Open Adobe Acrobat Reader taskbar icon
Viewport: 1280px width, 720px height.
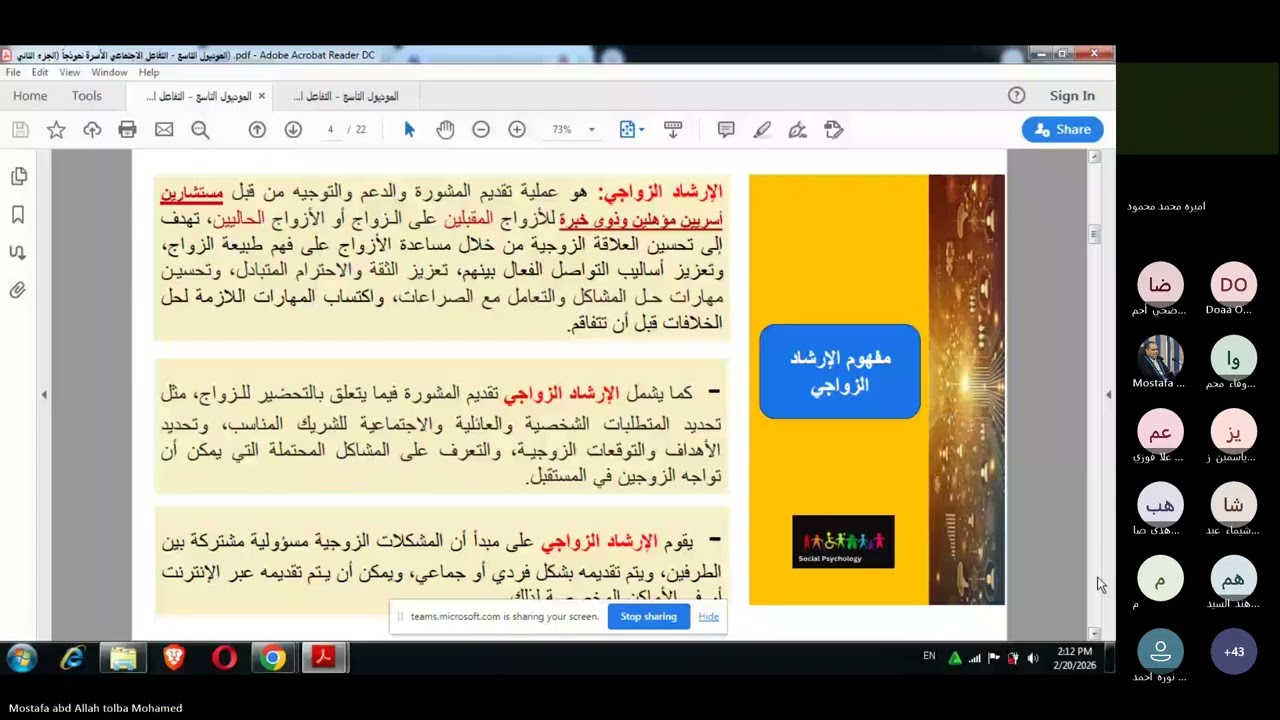click(x=323, y=658)
